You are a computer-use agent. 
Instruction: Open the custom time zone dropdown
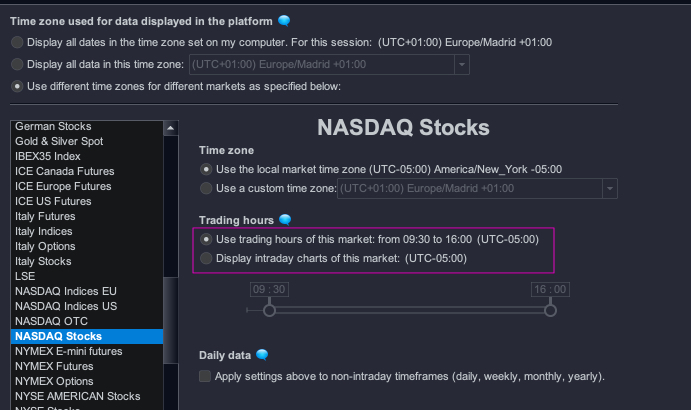(609, 188)
